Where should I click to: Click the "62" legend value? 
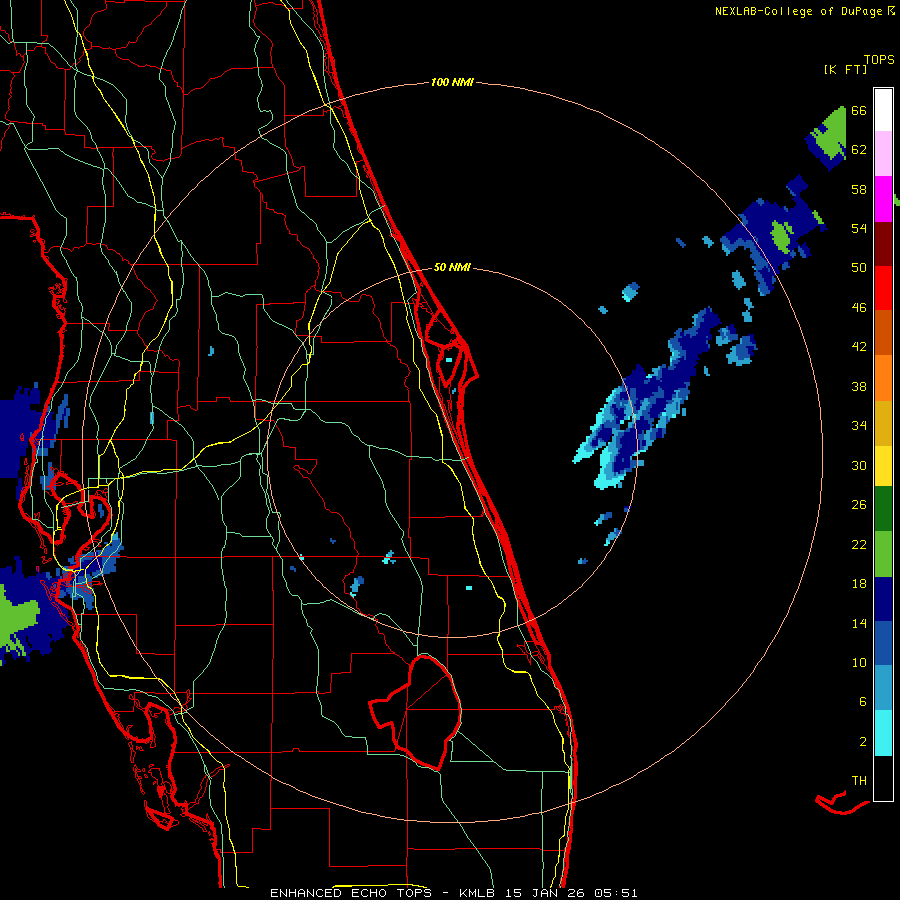click(x=859, y=149)
